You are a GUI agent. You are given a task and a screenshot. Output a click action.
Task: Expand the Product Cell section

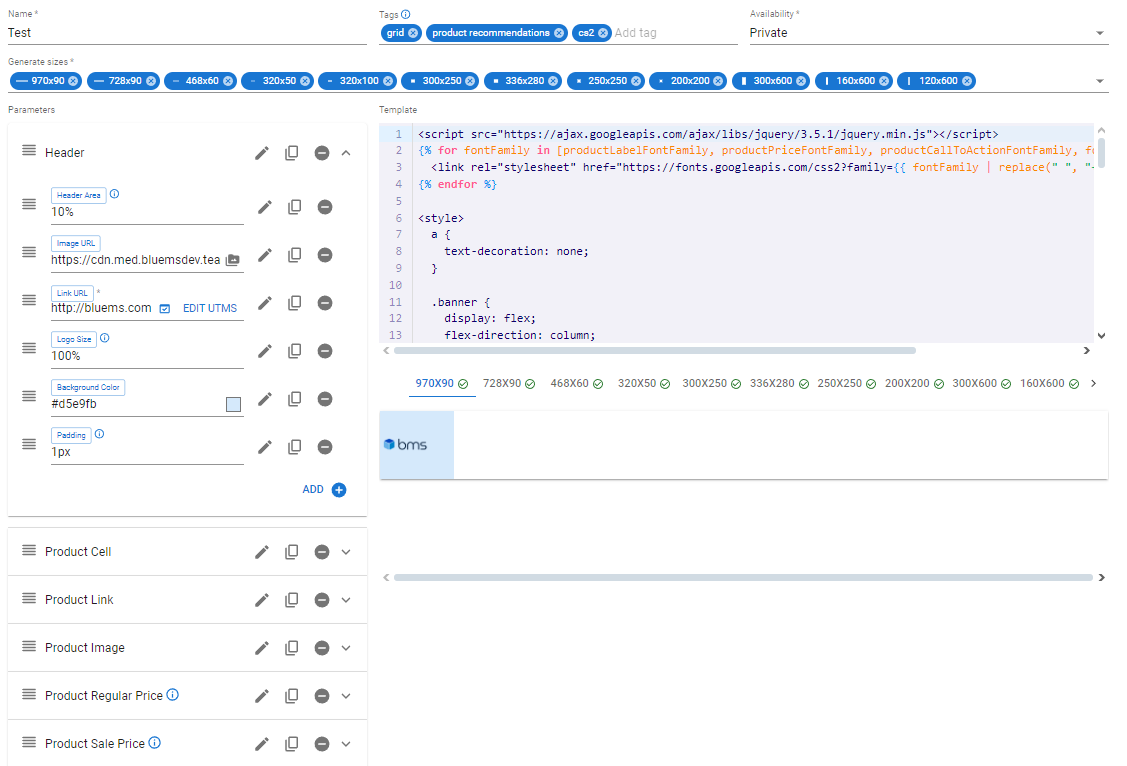coord(346,552)
